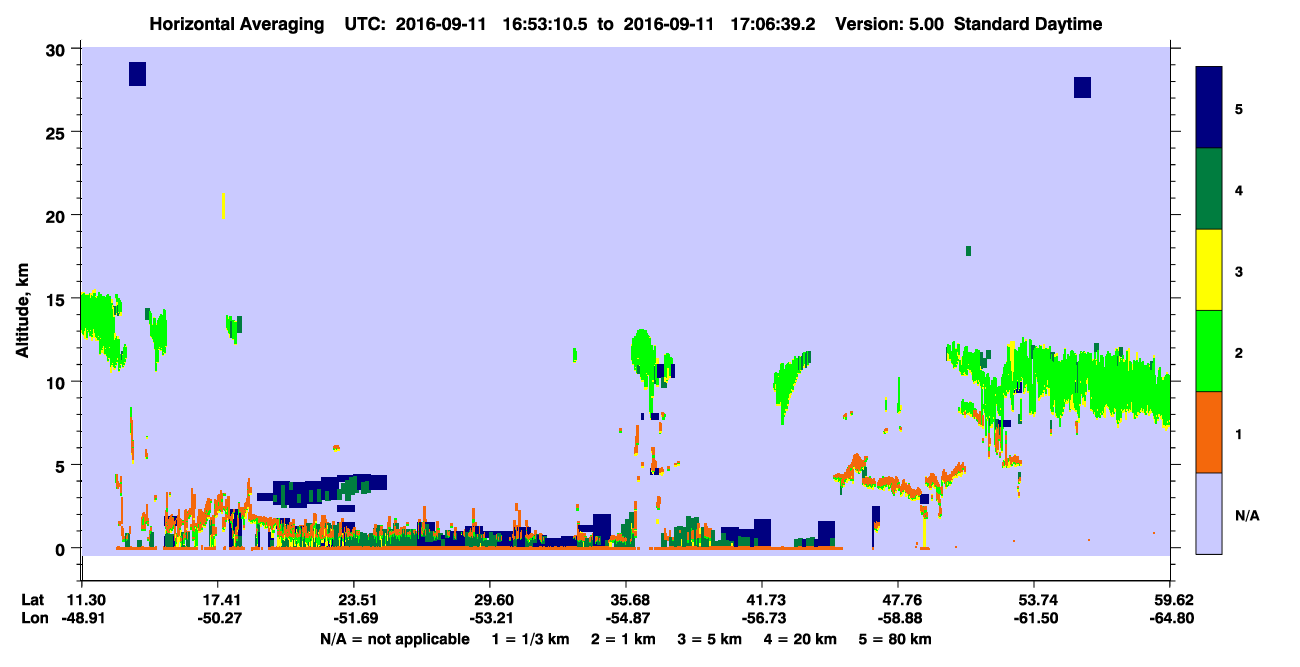
Task: Click the dark green level 4 legend swatch
Action: click(1209, 189)
